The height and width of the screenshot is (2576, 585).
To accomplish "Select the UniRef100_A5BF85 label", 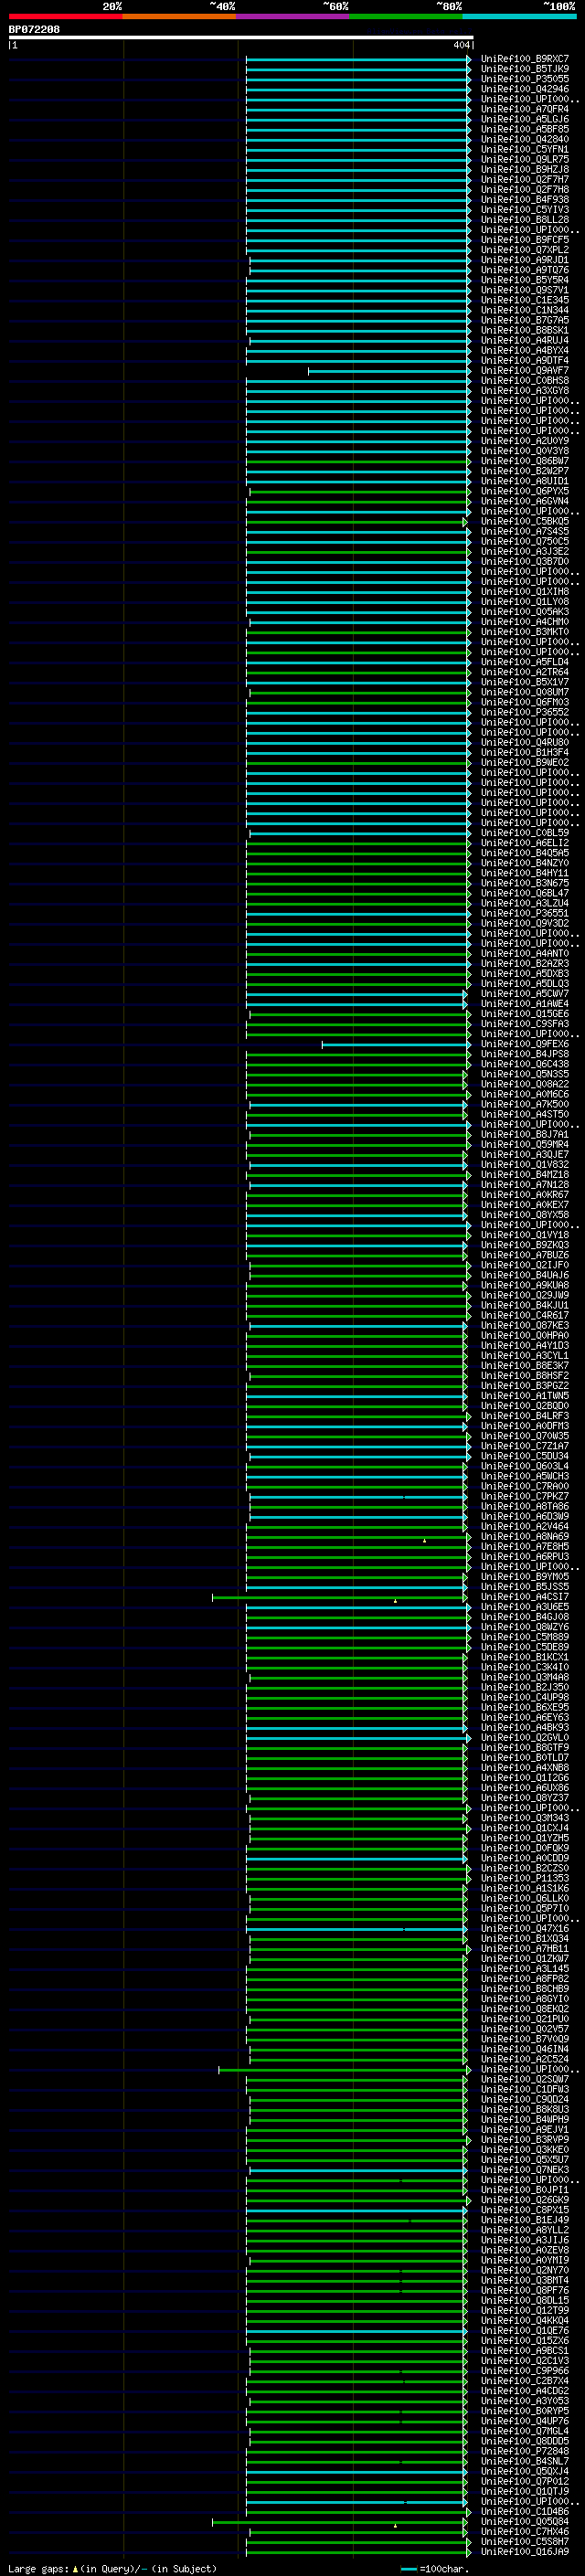I will coord(525,129).
